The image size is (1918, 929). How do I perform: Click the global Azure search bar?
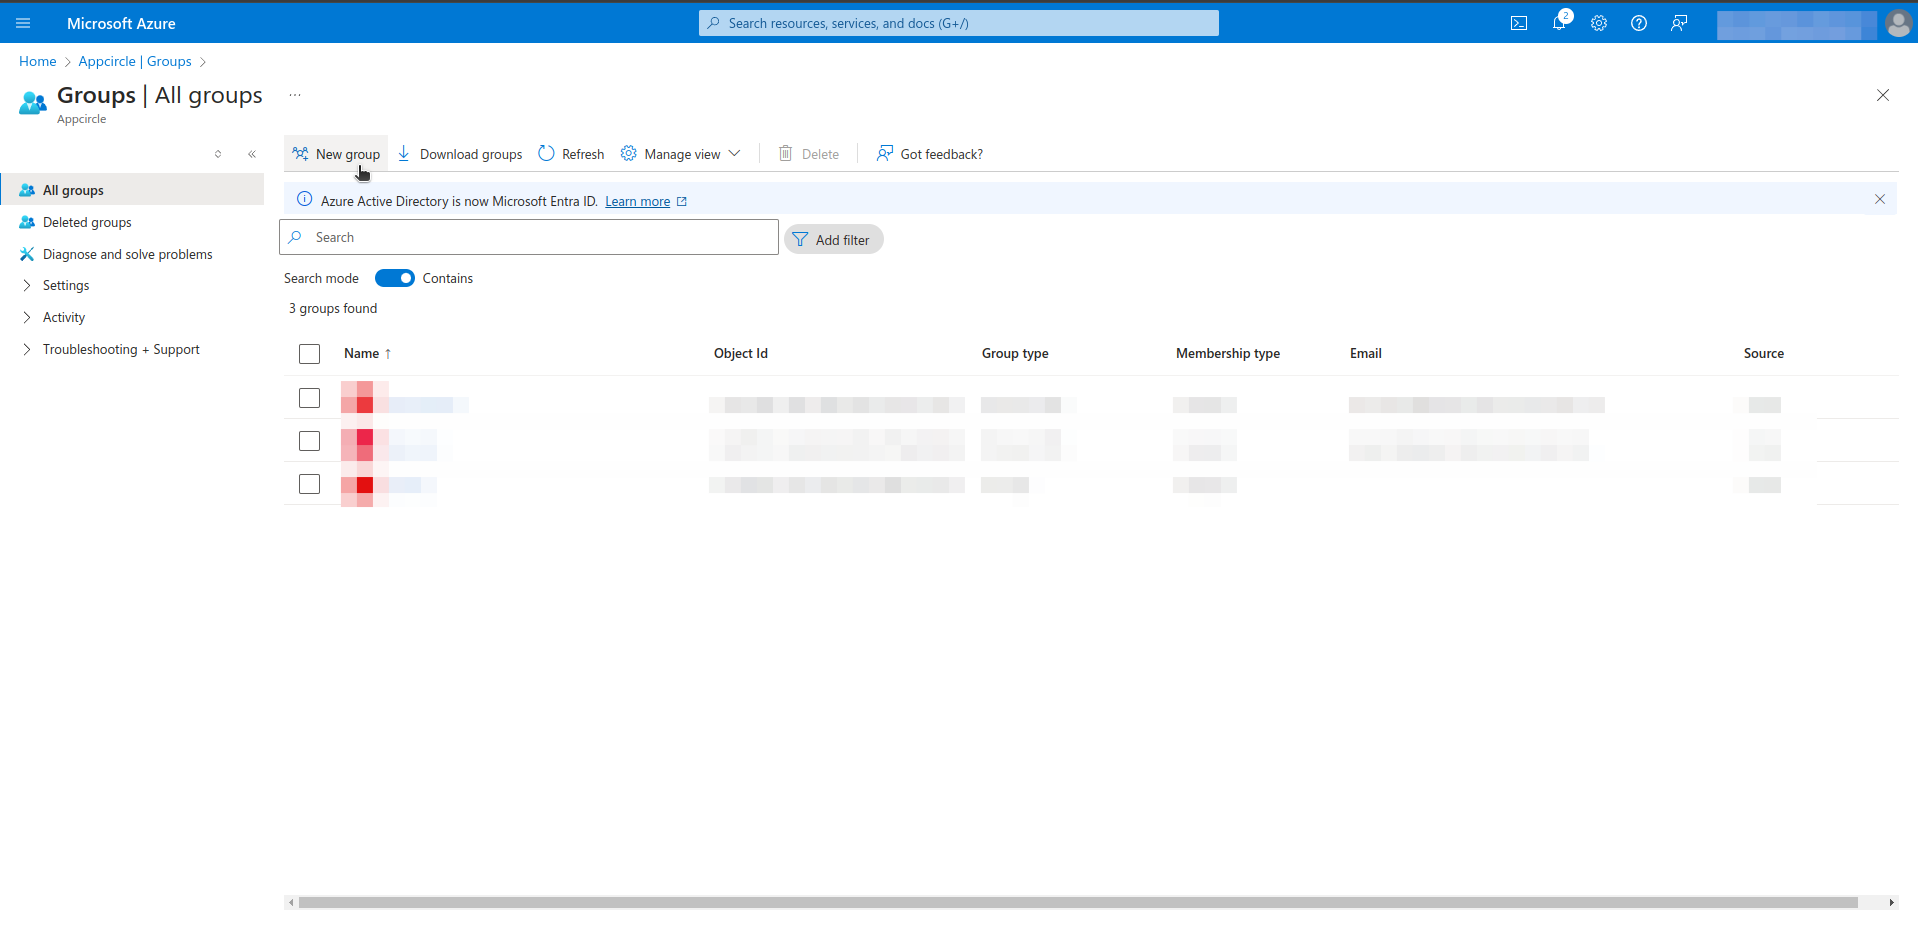point(958,23)
